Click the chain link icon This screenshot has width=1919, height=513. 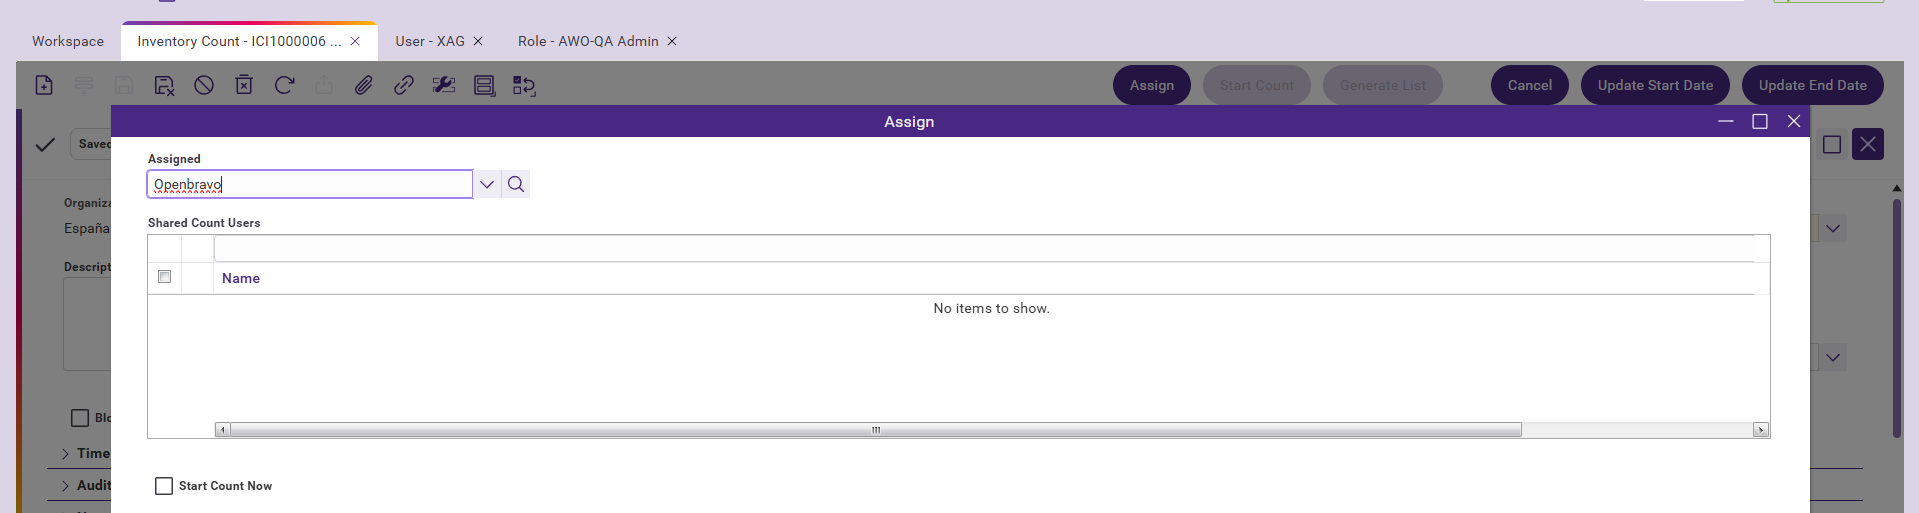tap(404, 85)
